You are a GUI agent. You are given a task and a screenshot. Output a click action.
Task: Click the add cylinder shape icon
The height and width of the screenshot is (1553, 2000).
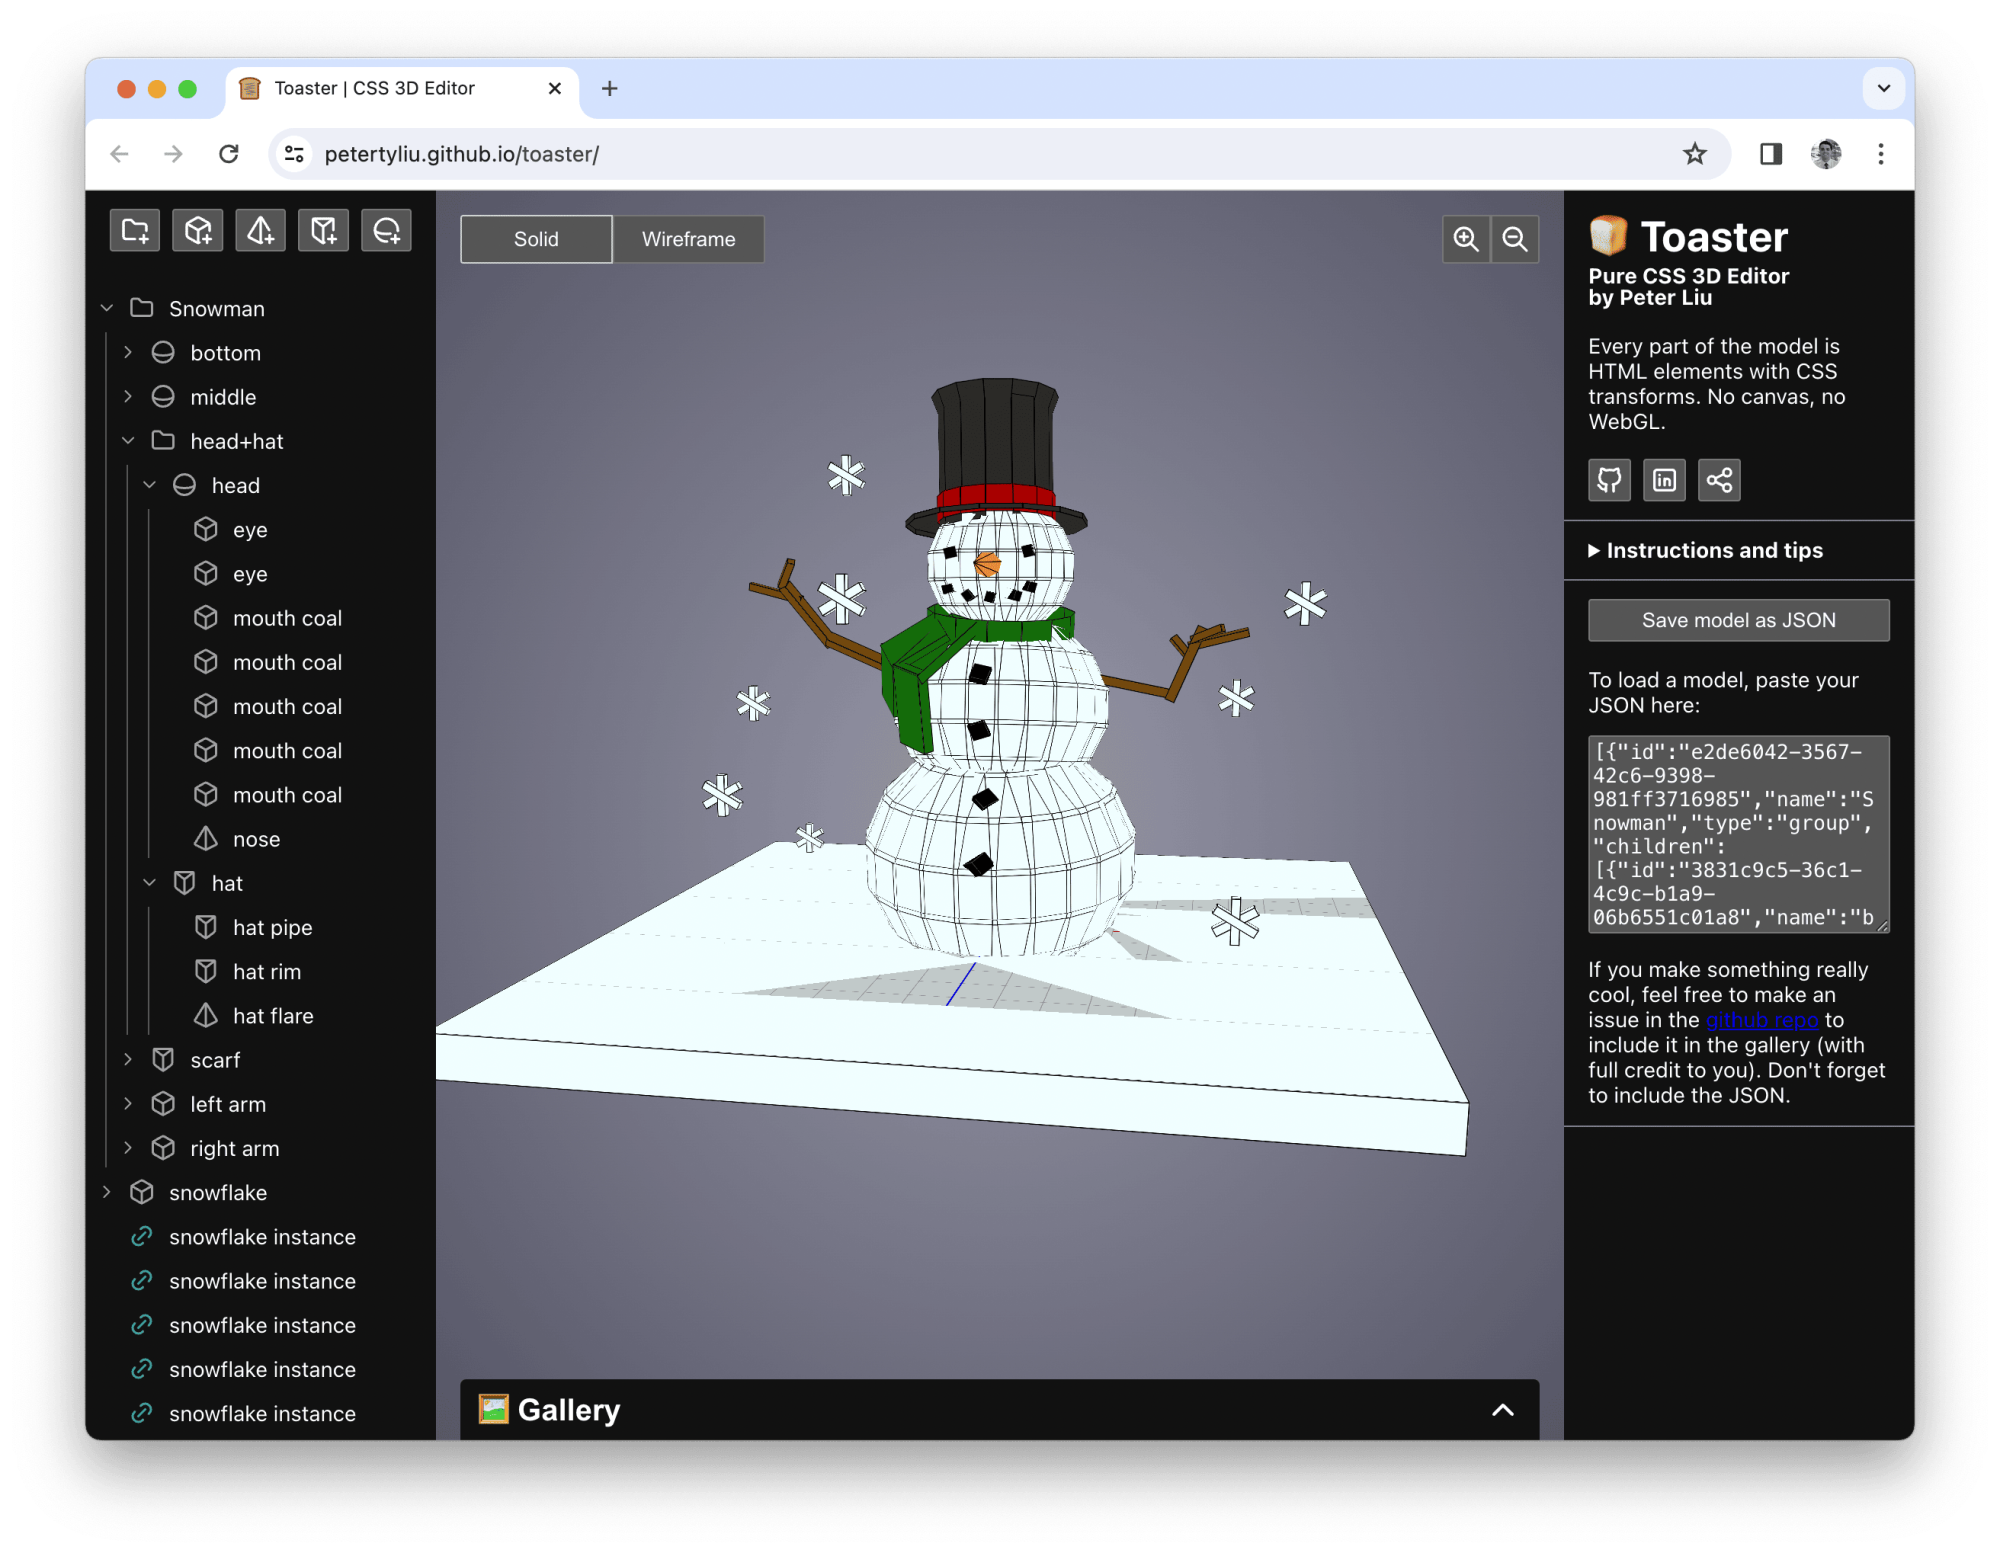324,231
